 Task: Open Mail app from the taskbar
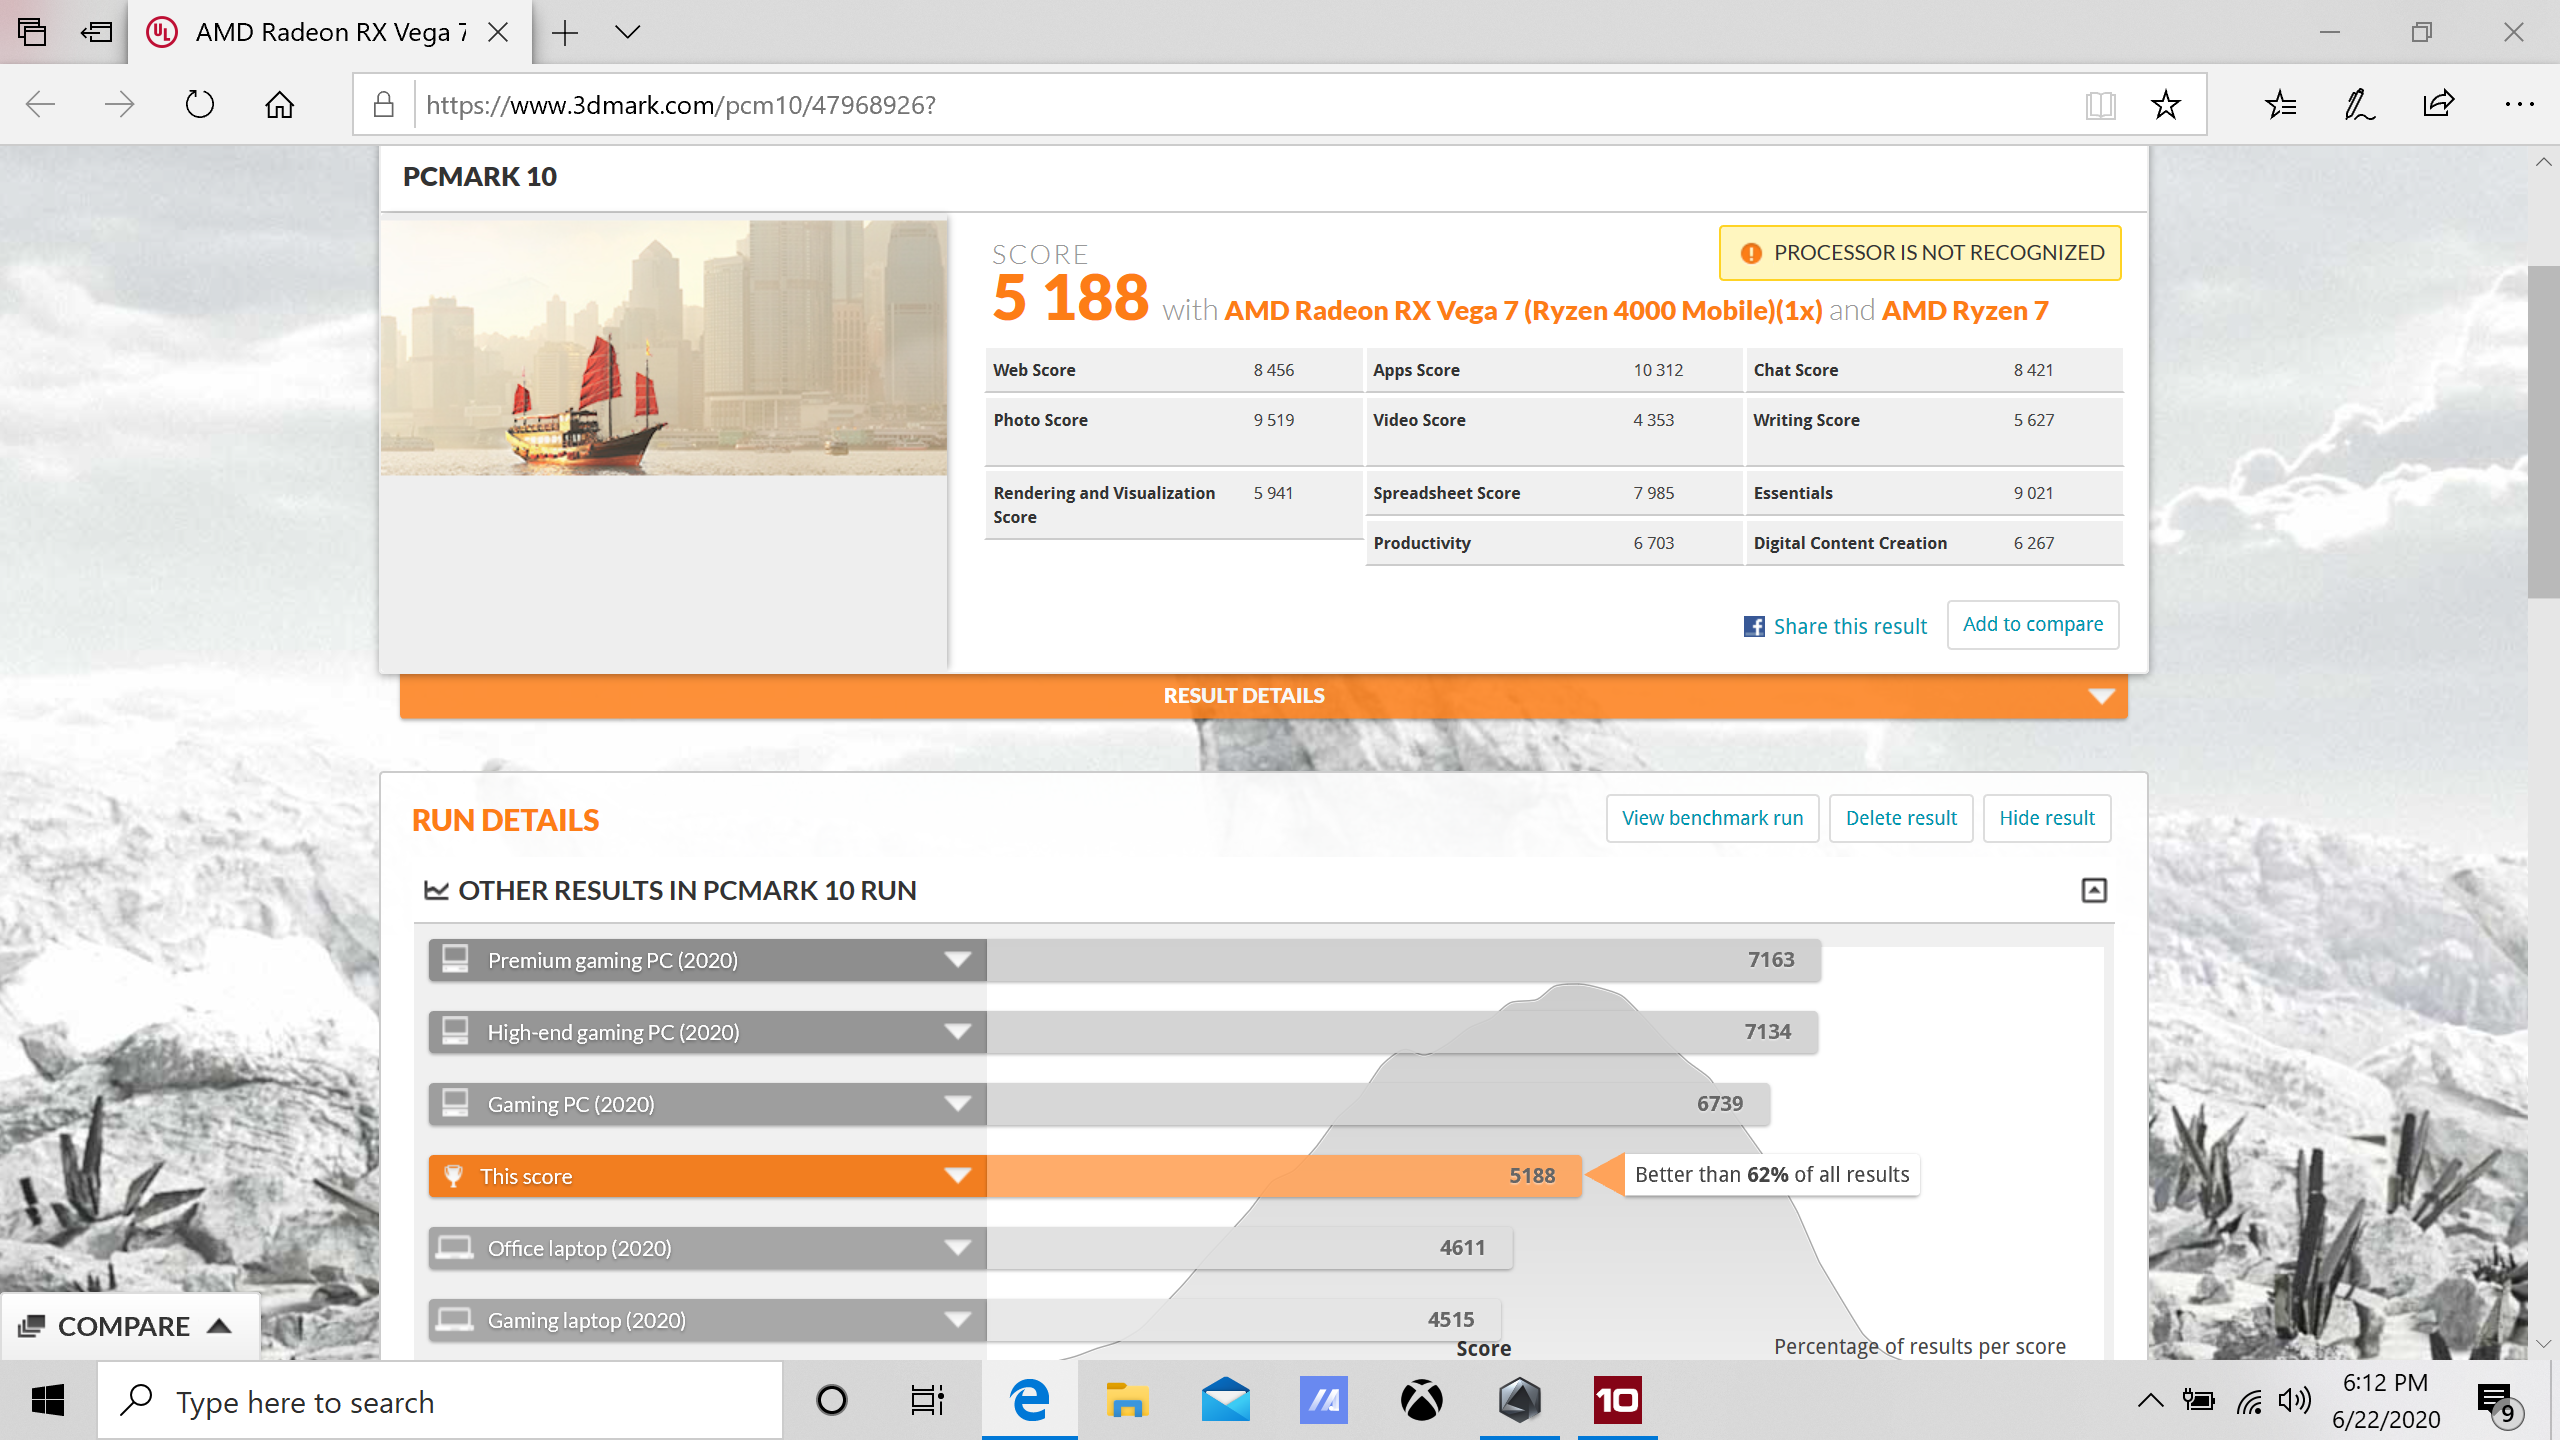click(x=1225, y=1400)
